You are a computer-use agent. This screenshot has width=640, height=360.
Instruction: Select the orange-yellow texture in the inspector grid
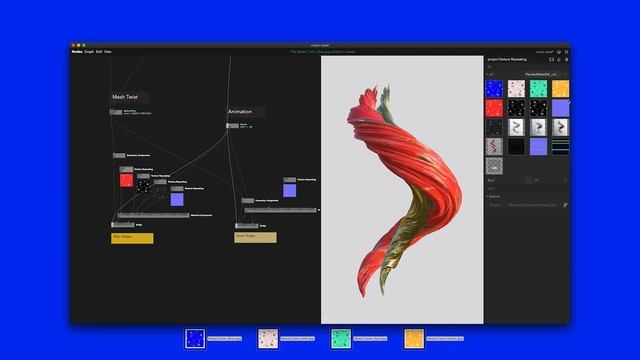pyautogui.click(x=560, y=89)
